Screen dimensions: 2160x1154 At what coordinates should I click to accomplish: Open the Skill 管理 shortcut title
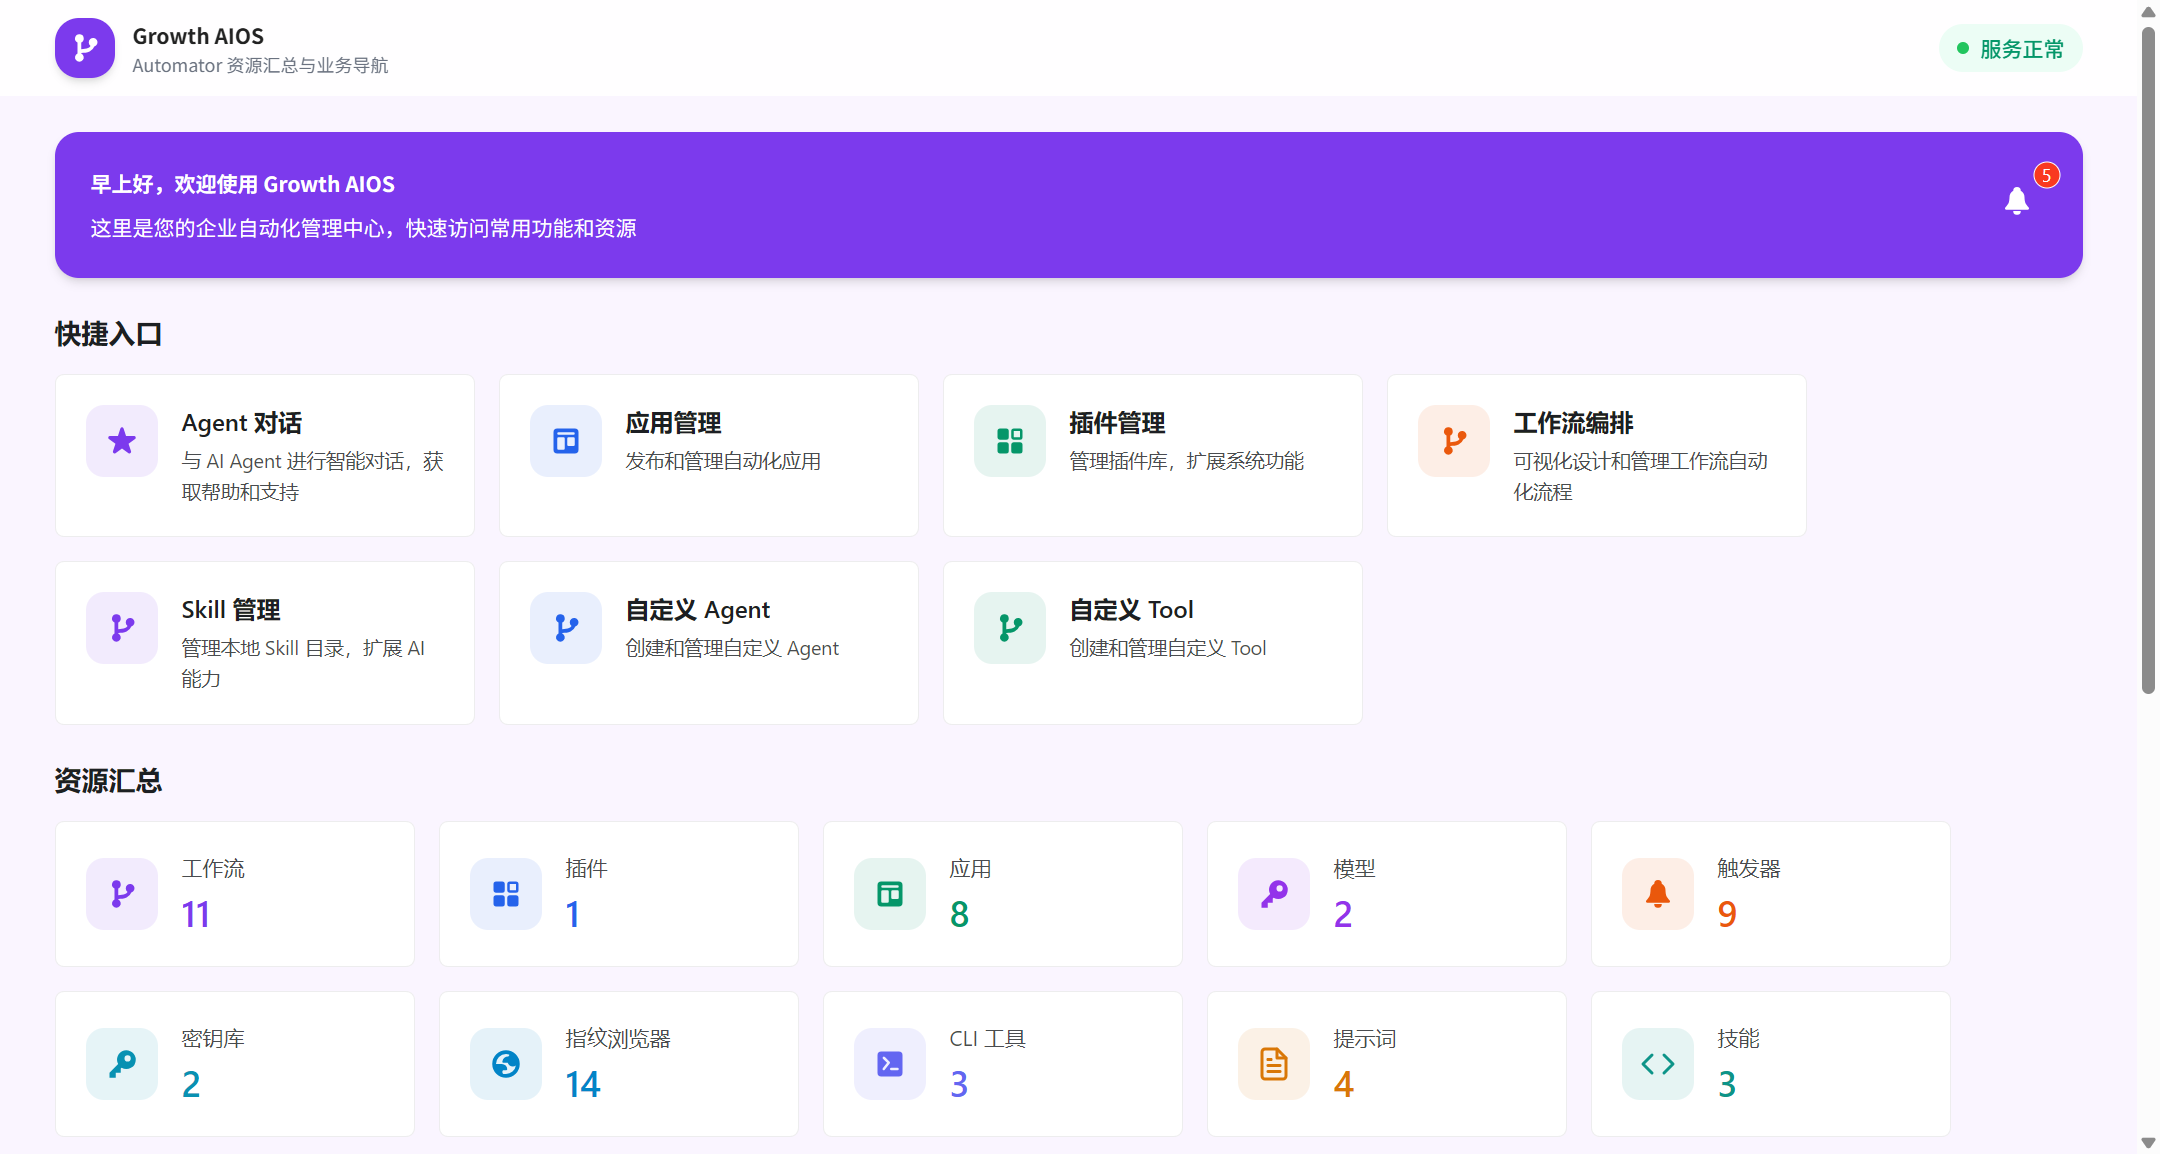(x=231, y=610)
